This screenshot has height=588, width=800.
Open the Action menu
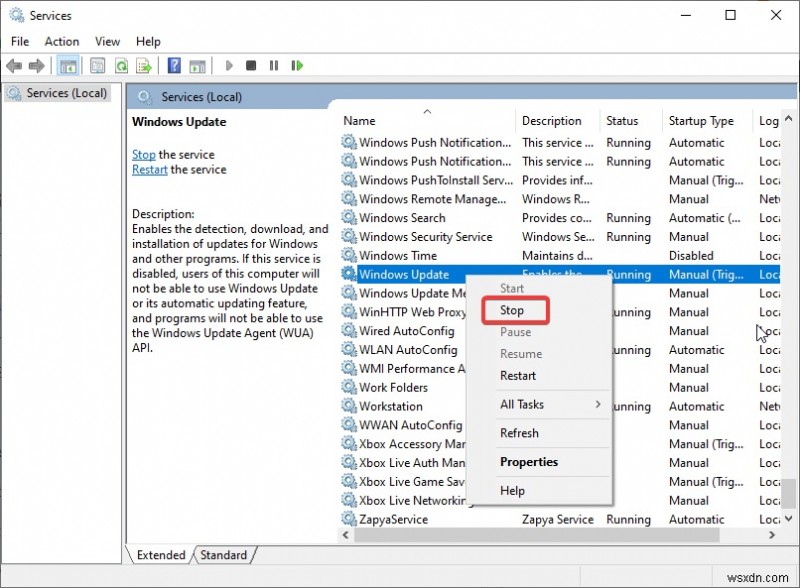click(x=62, y=41)
